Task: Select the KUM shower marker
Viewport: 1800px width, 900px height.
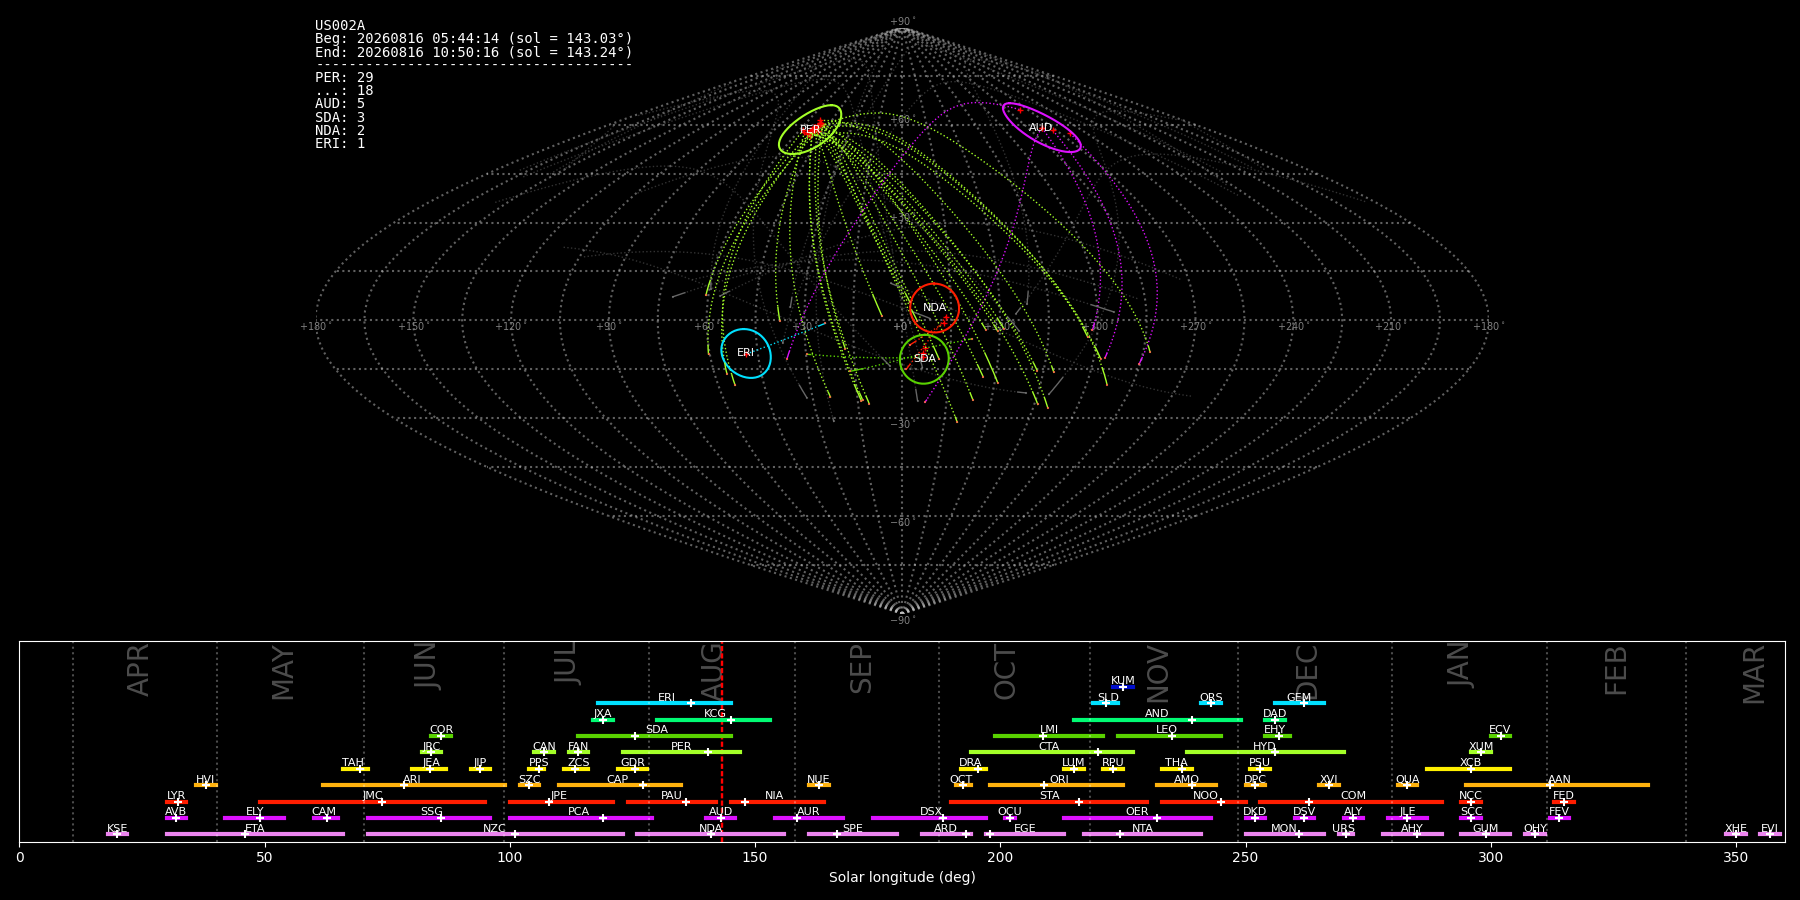Action: (x=1123, y=687)
